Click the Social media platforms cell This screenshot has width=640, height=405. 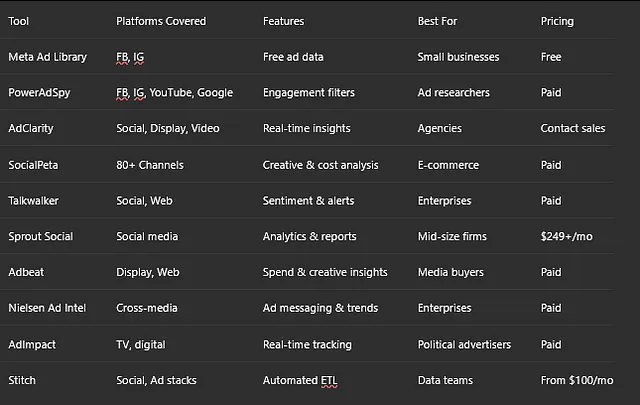point(147,237)
